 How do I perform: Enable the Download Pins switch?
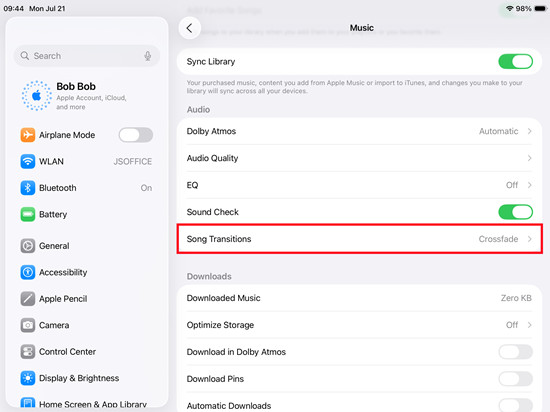coord(516,379)
